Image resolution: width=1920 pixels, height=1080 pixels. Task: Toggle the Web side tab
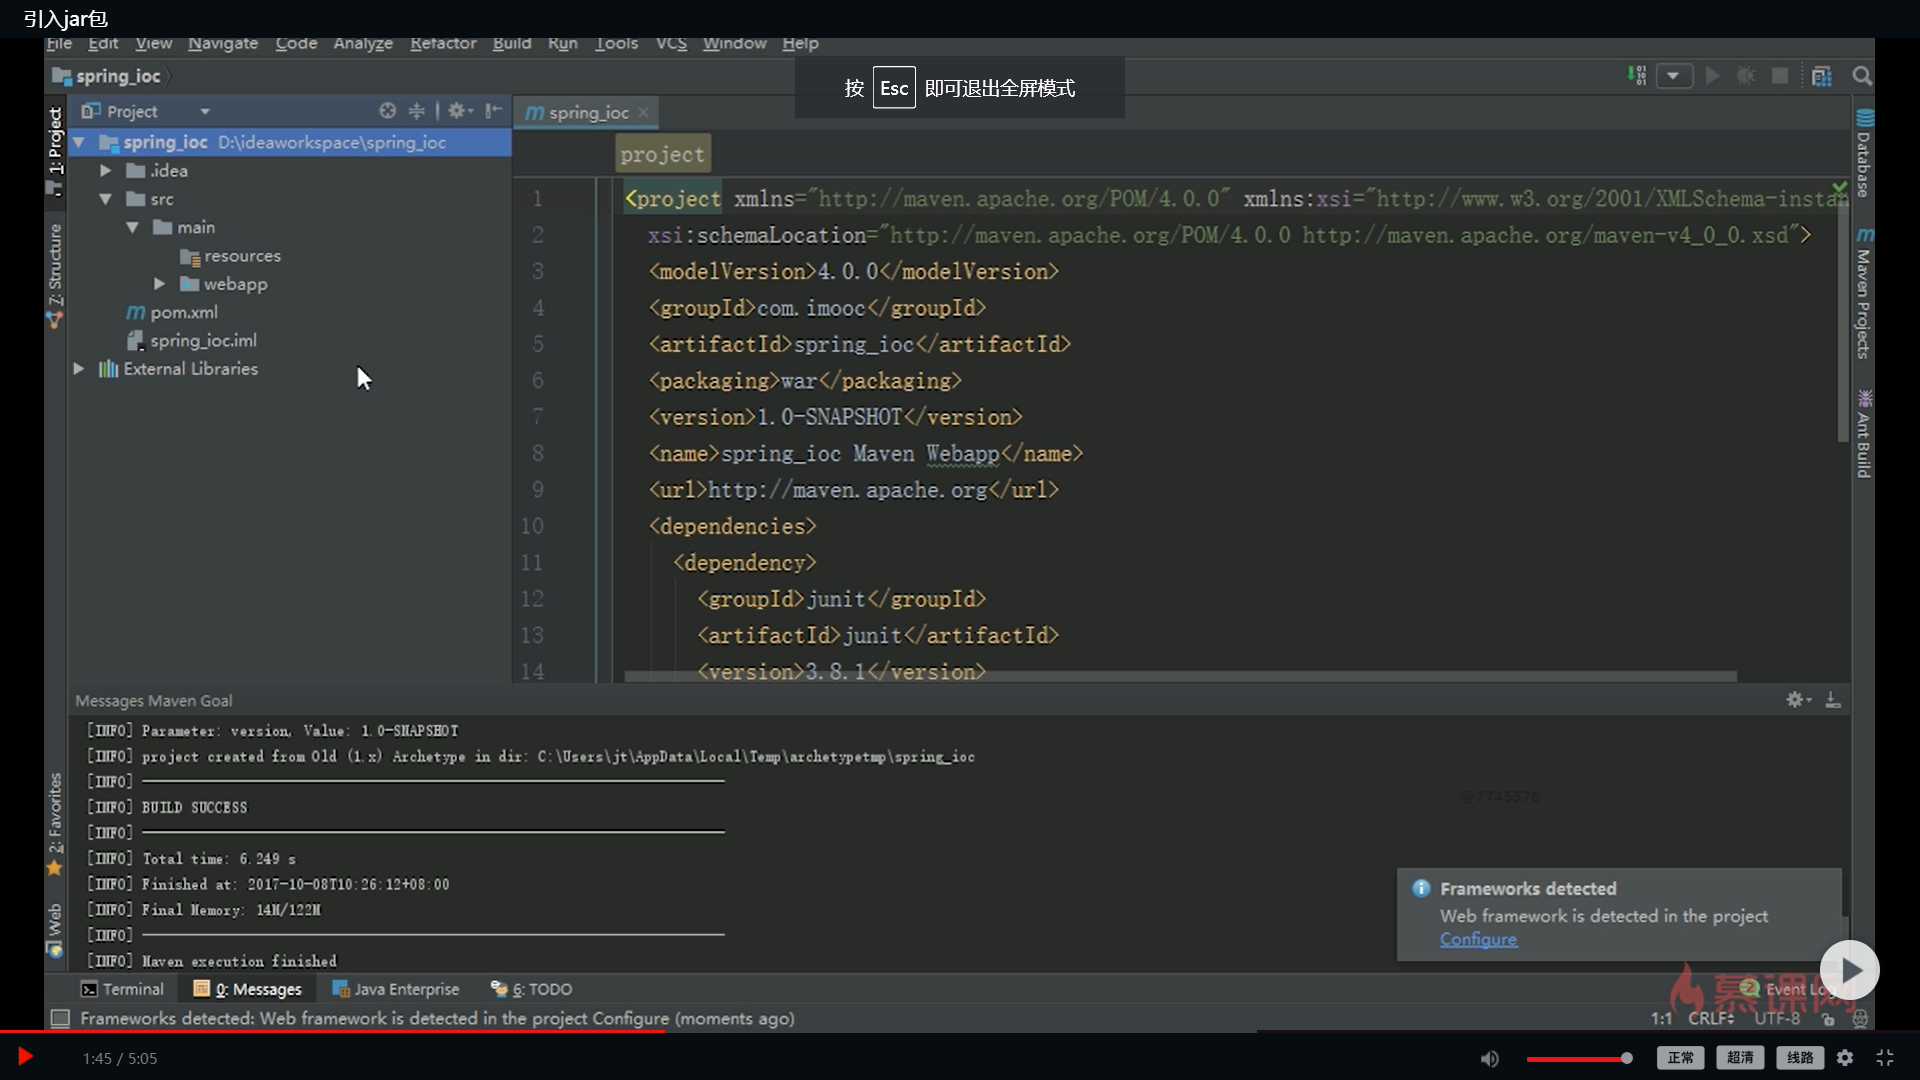[x=55, y=930]
